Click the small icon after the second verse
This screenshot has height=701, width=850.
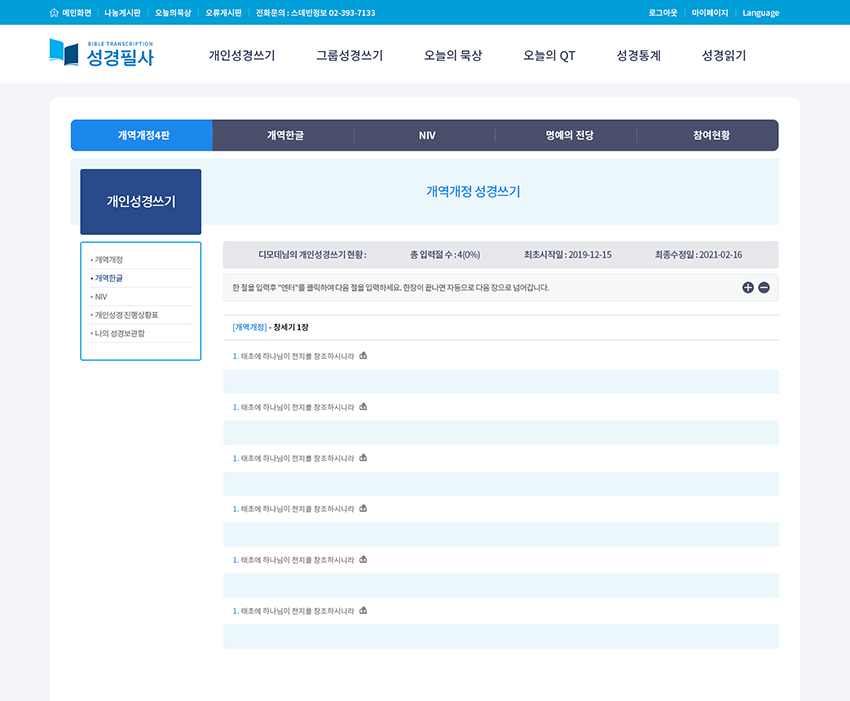(x=363, y=407)
